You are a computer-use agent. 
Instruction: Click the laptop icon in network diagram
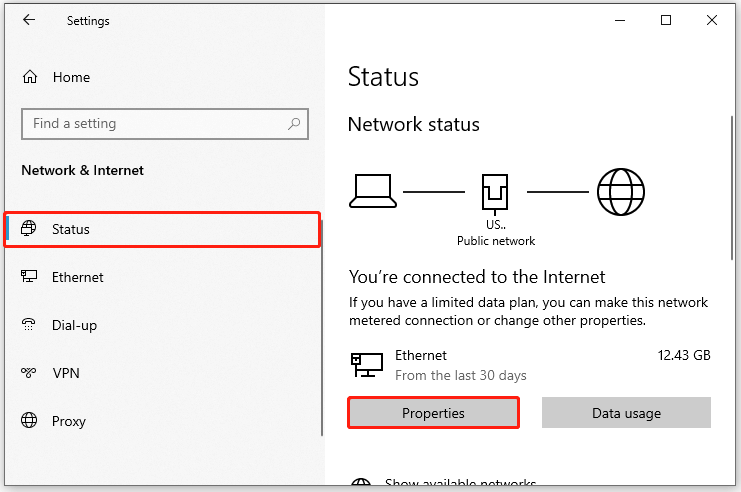[x=372, y=191]
